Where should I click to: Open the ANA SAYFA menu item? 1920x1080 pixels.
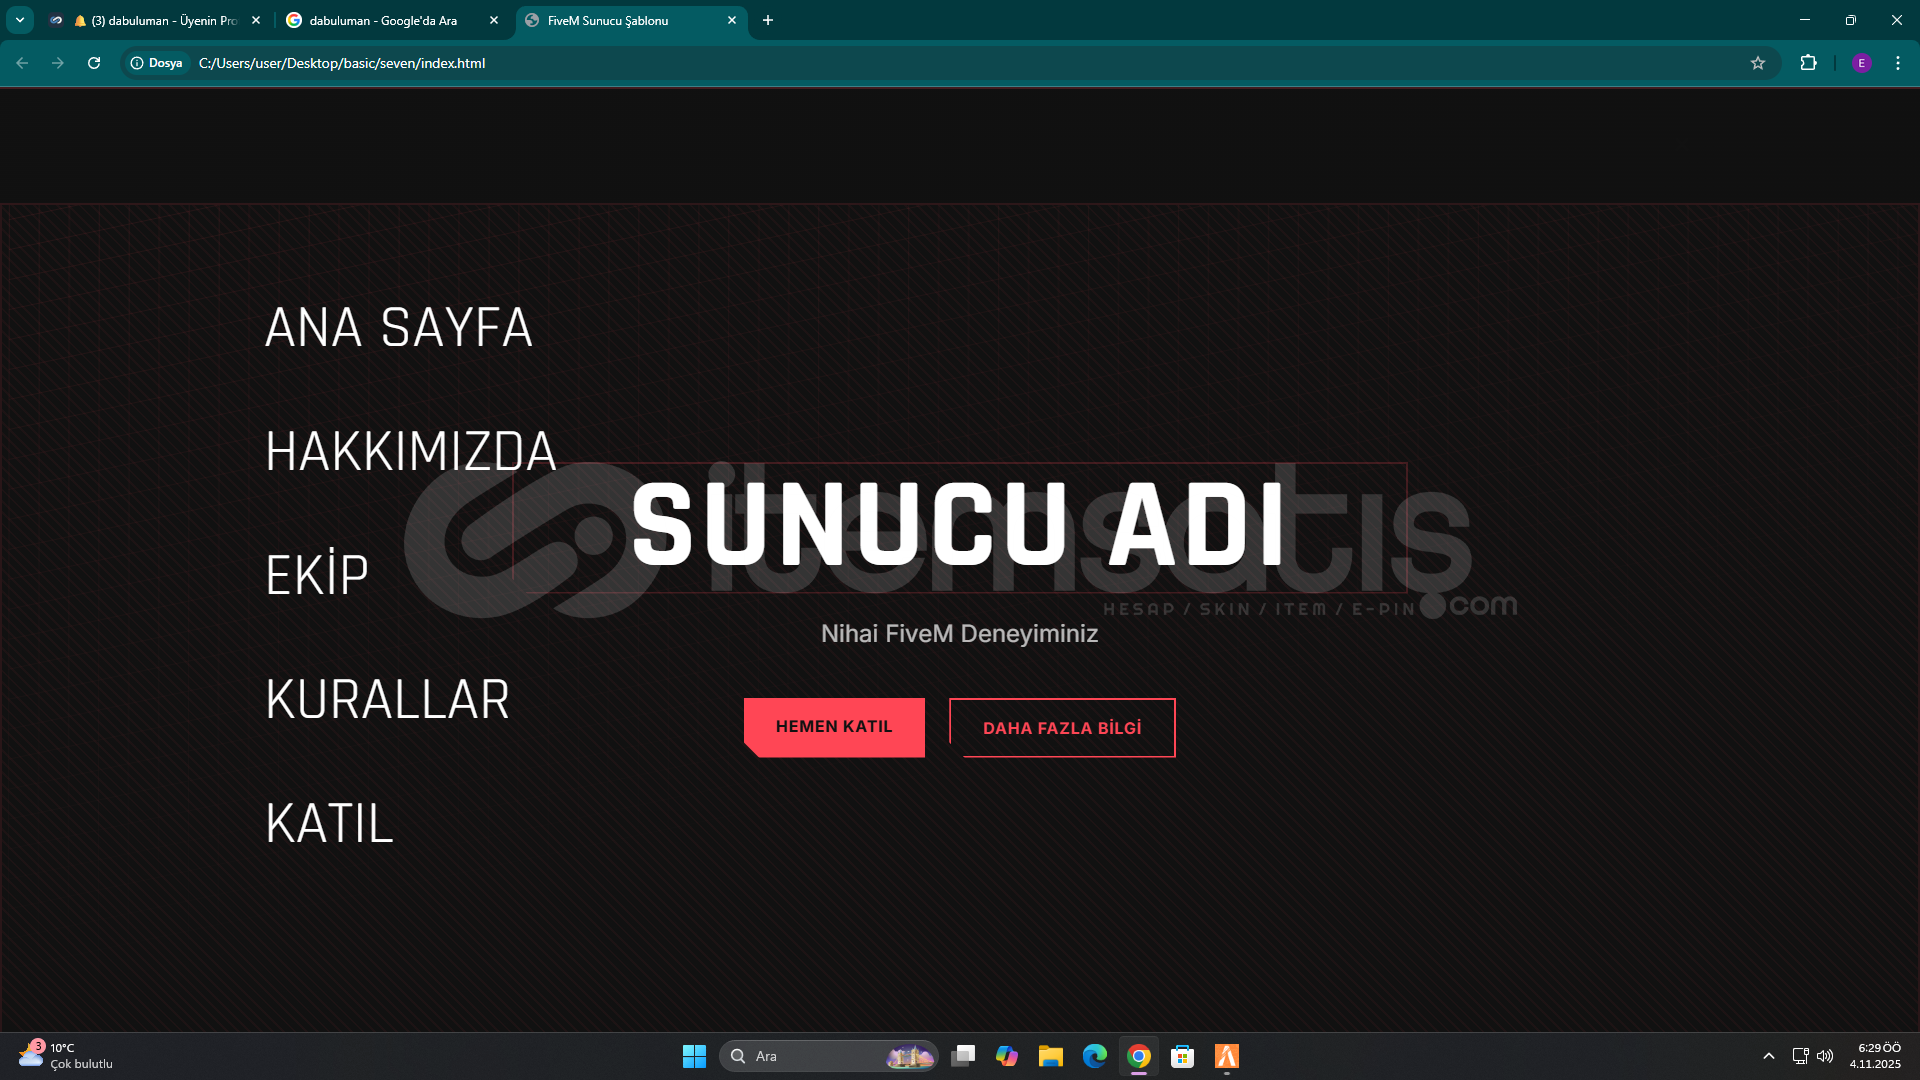click(398, 328)
